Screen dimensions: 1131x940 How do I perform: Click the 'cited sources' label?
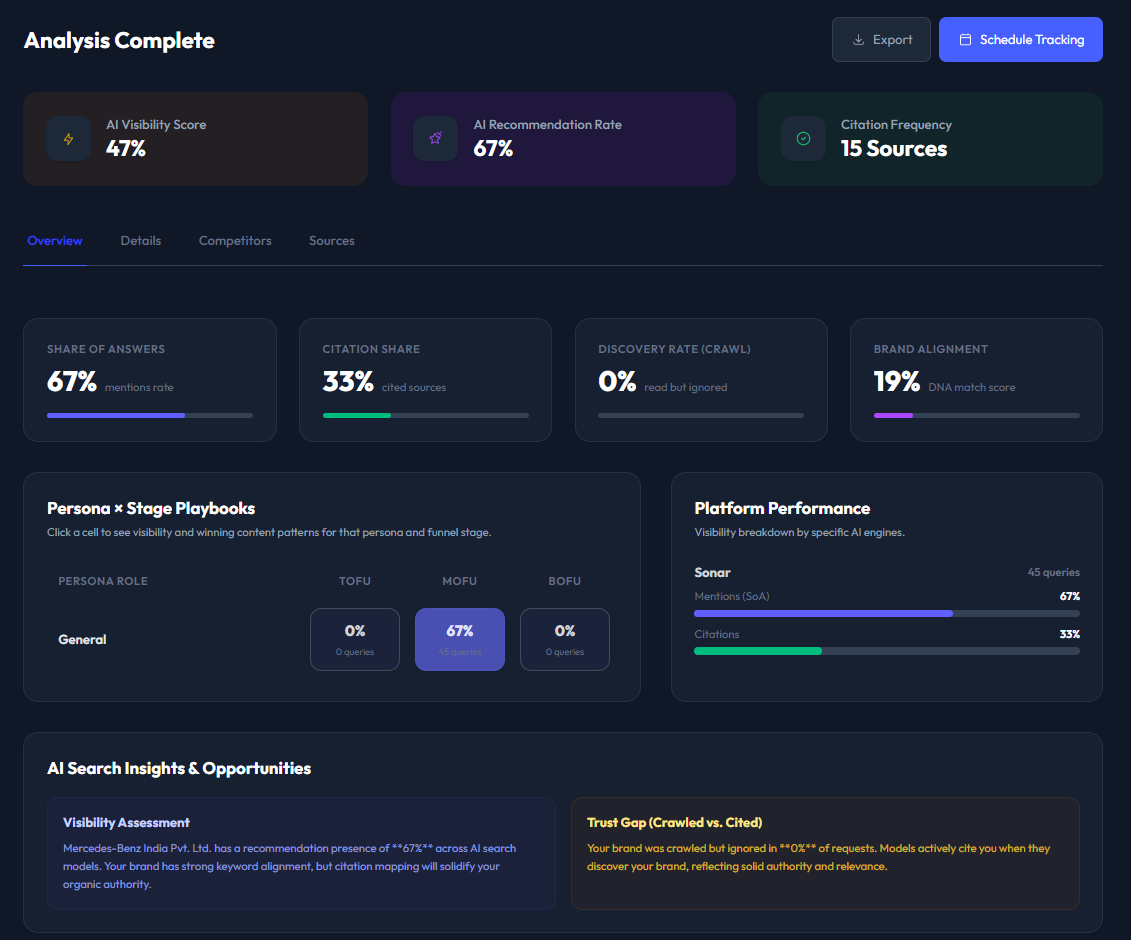tap(414, 387)
